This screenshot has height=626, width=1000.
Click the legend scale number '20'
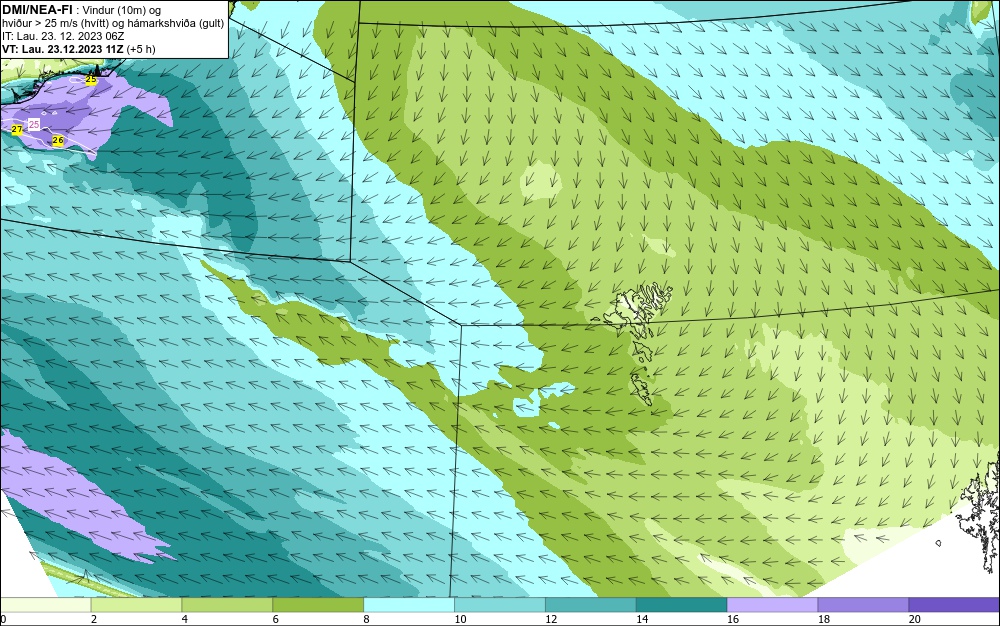tap(915, 619)
